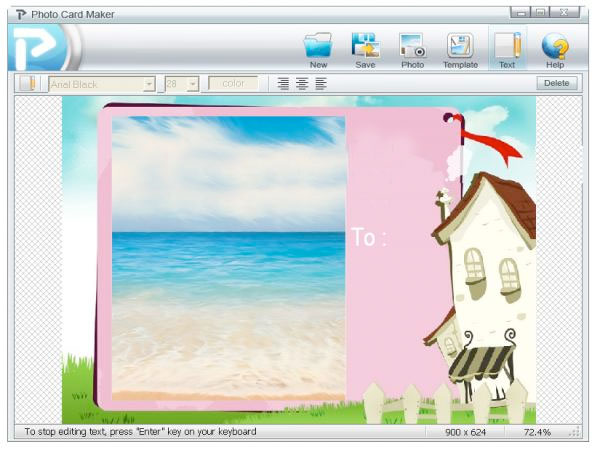Expand the Arial Black font dropdown

click(x=149, y=84)
